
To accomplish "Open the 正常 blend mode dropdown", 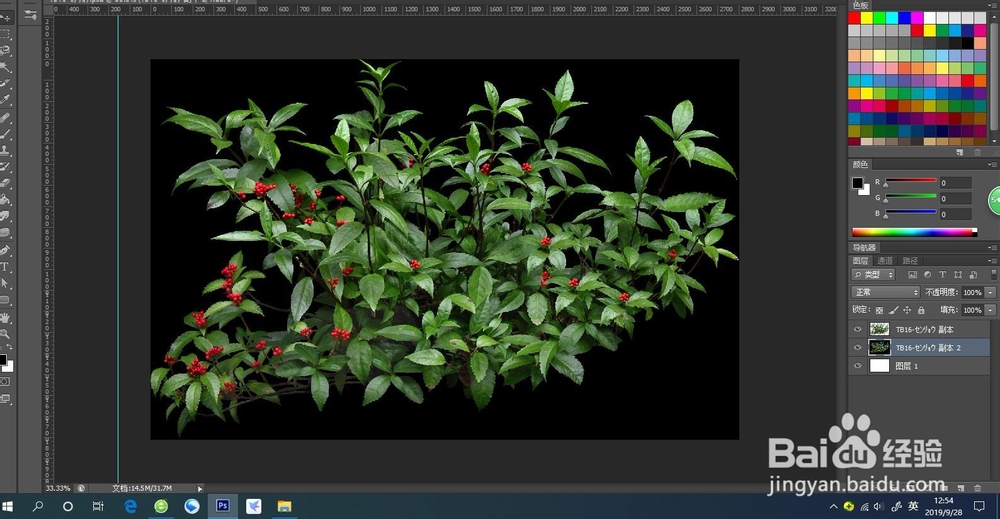I will 885,293.
